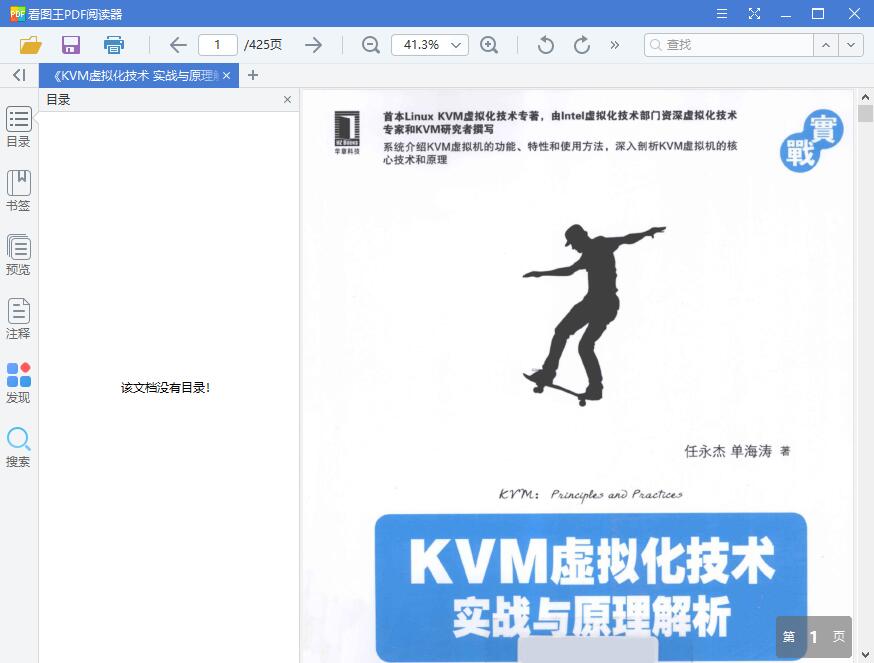Screen dimensions: 874x663
Task: Open the 书签 bookmarks sidebar panel
Action: (x=18, y=191)
